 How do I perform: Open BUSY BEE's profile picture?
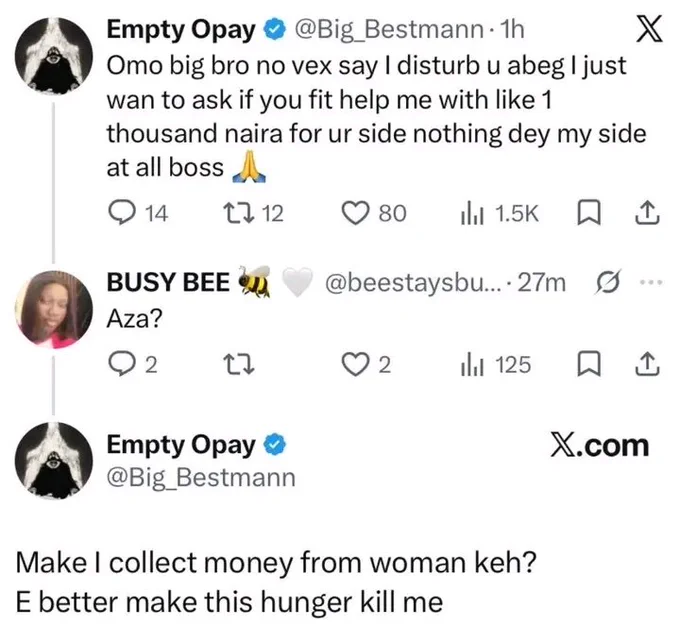point(54,310)
